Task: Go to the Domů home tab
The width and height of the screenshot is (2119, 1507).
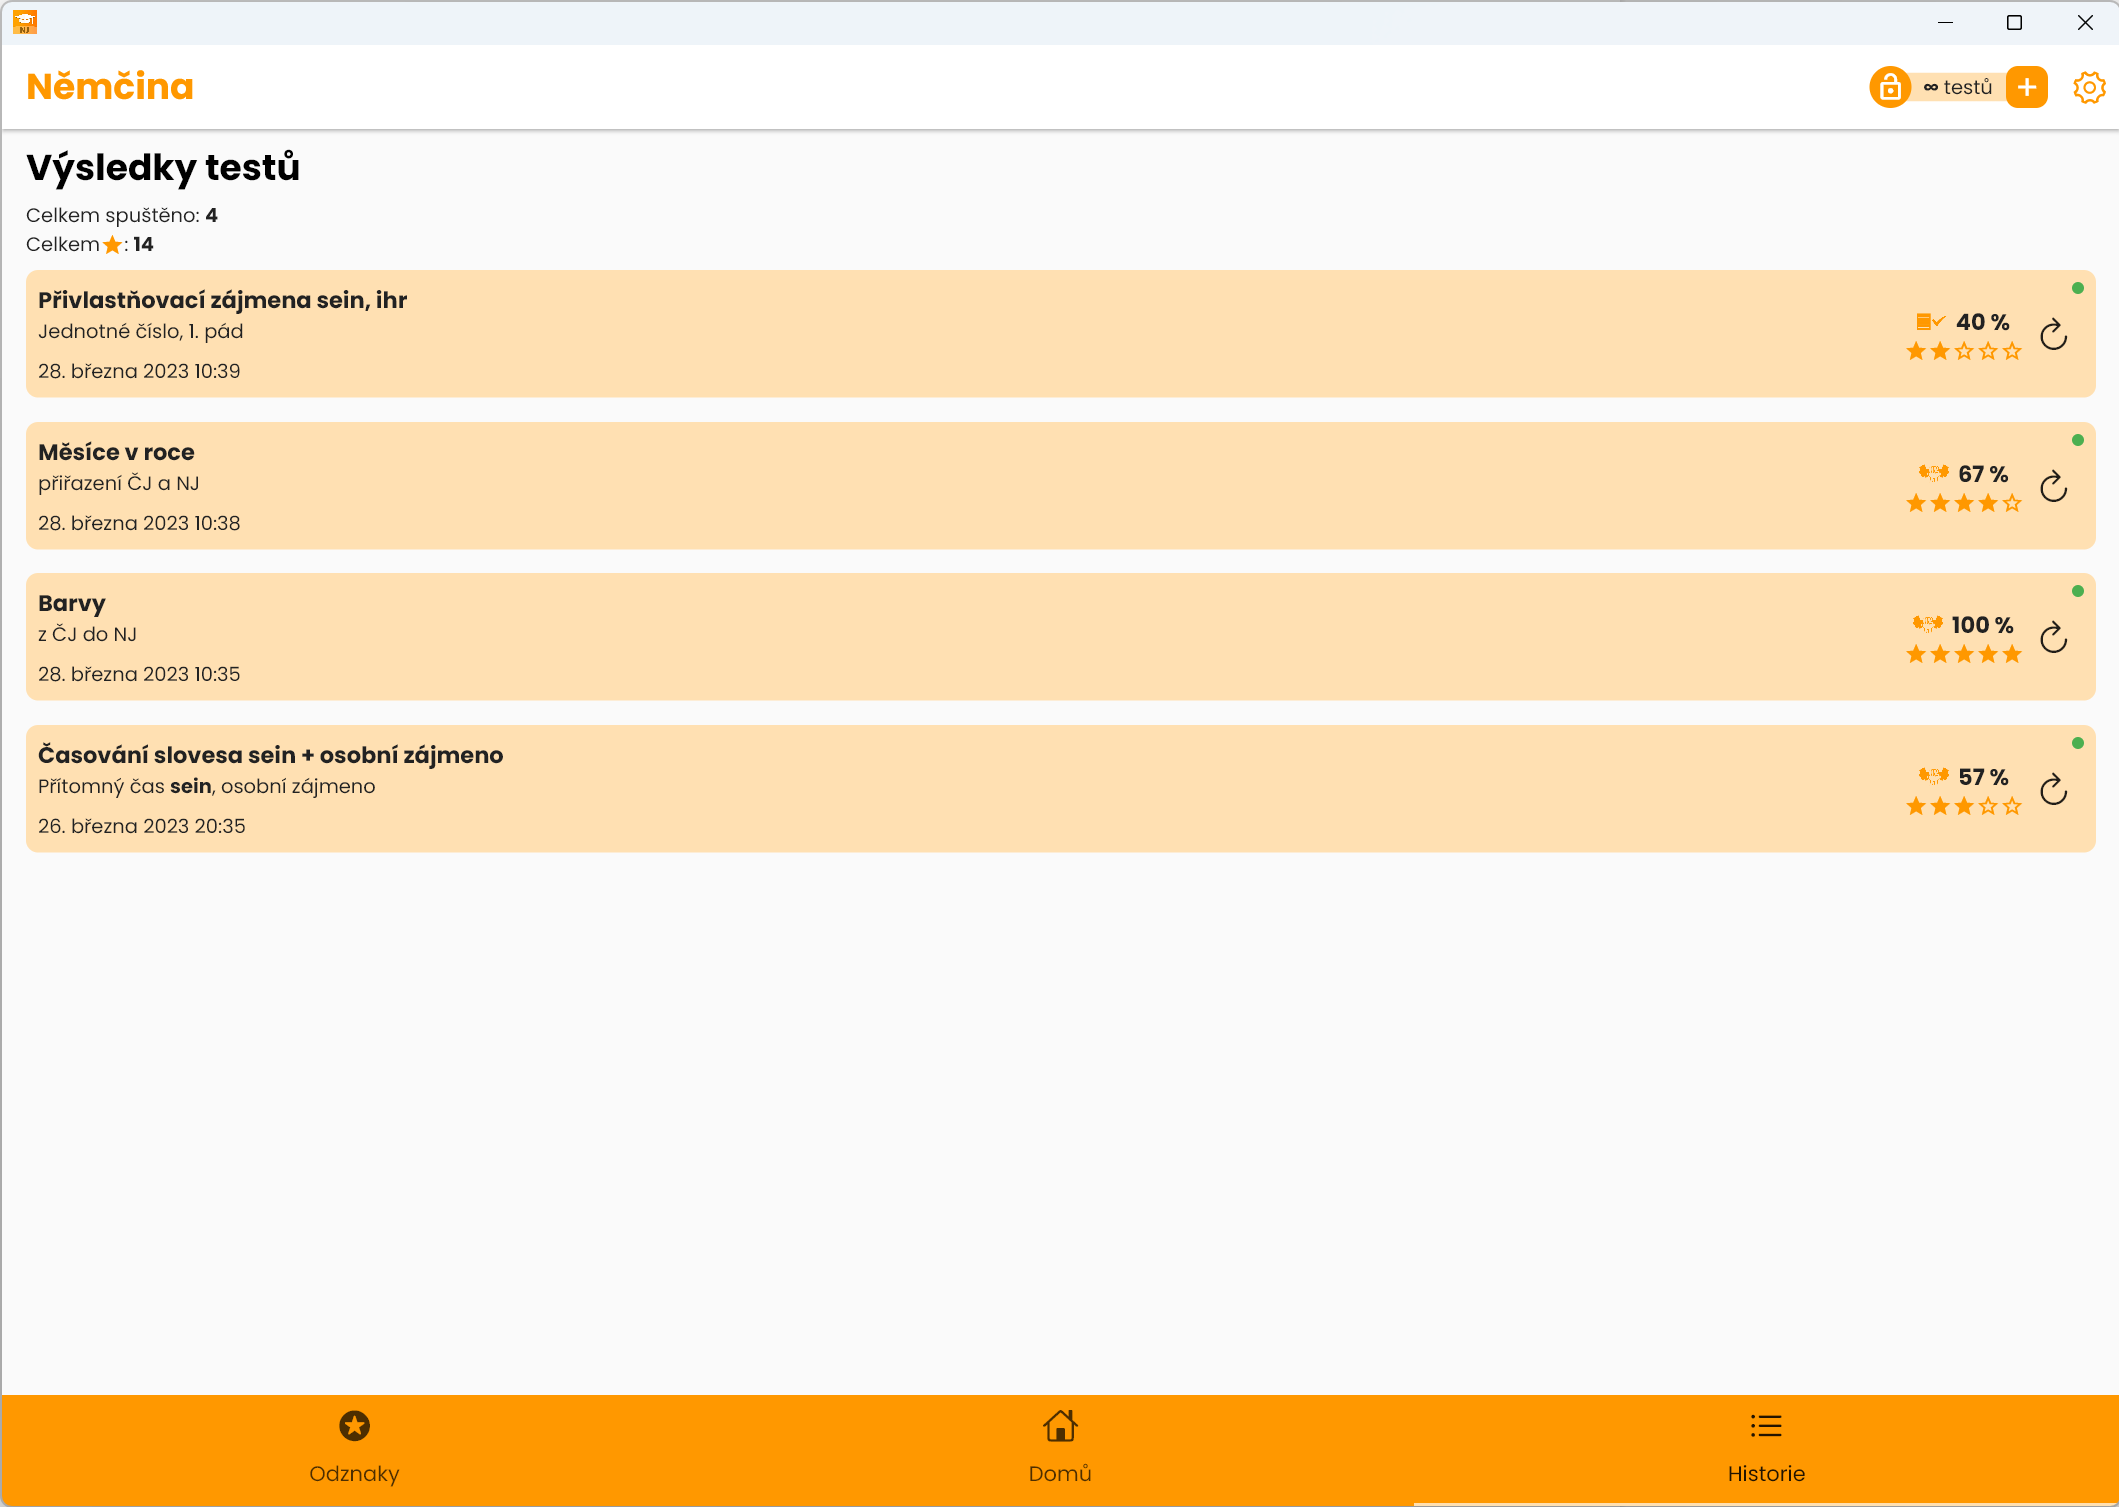Action: [1059, 1446]
